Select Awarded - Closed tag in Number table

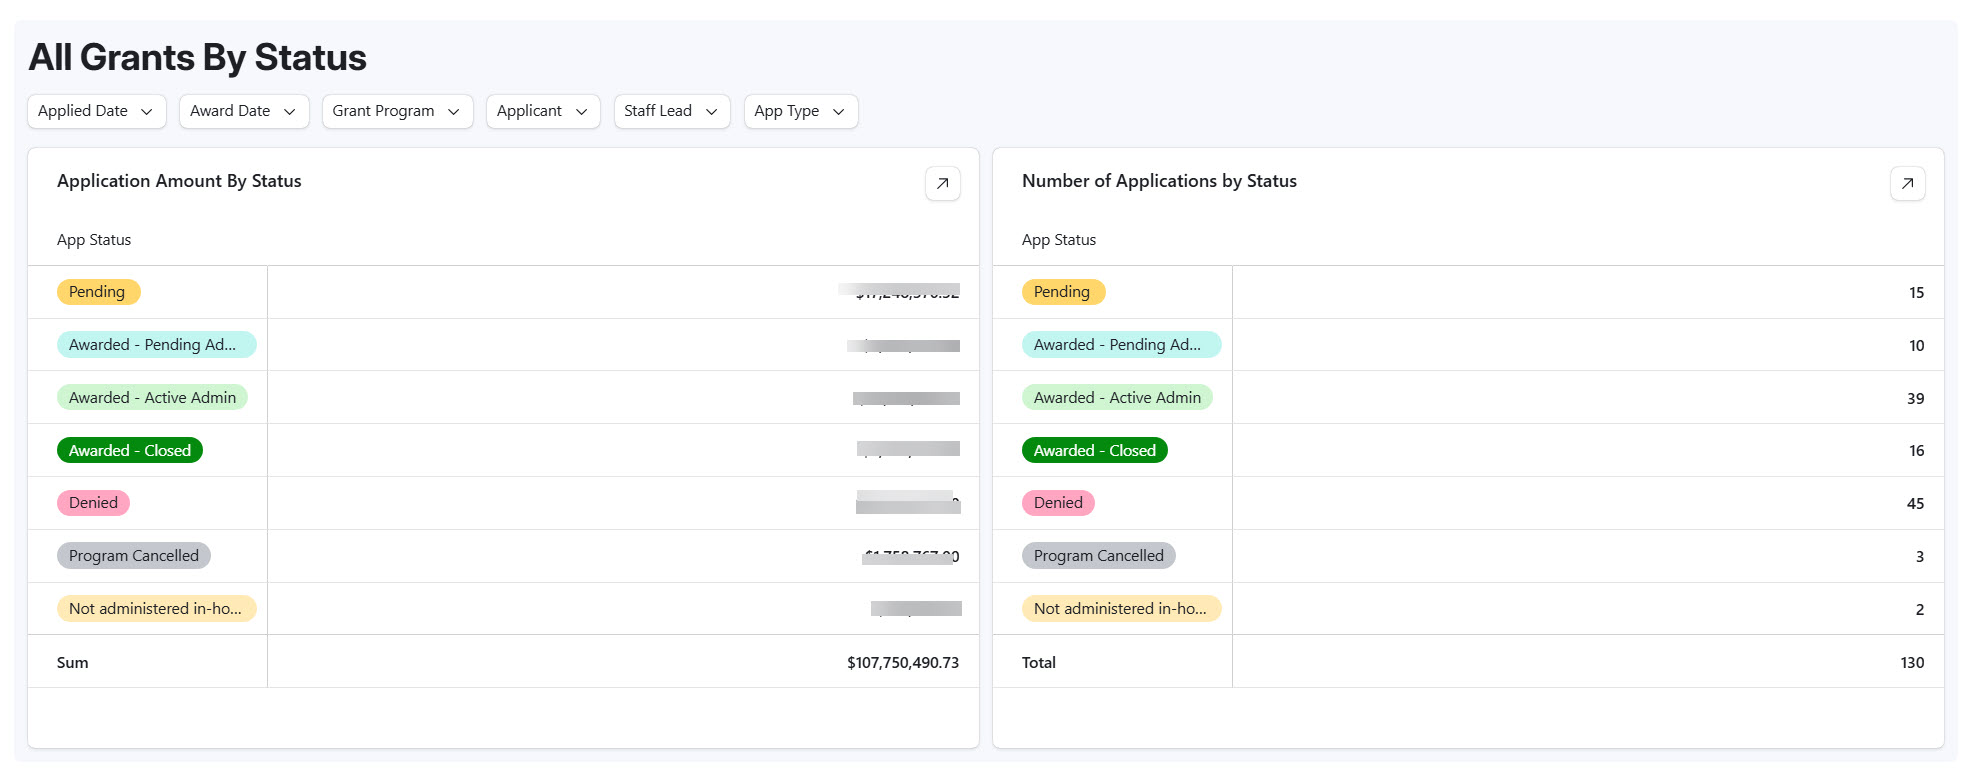(x=1095, y=451)
